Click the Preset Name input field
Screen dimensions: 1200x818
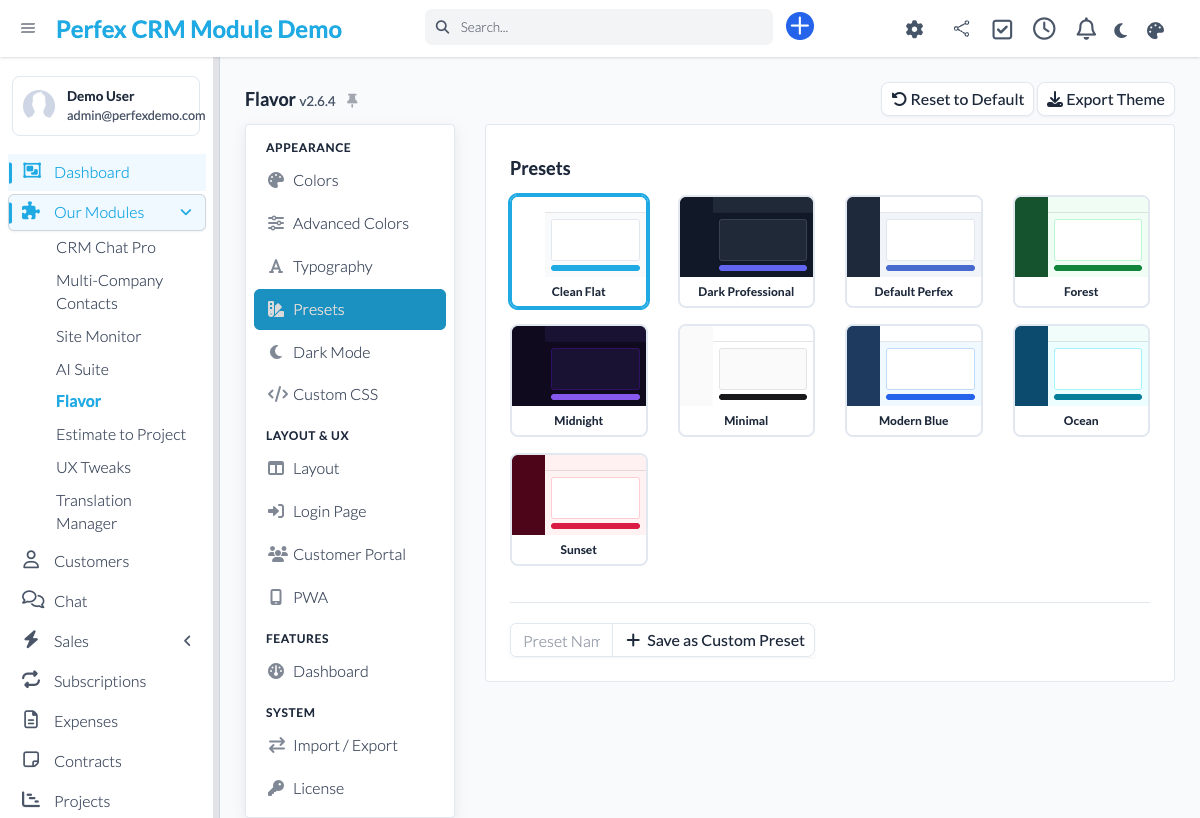point(561,641)
